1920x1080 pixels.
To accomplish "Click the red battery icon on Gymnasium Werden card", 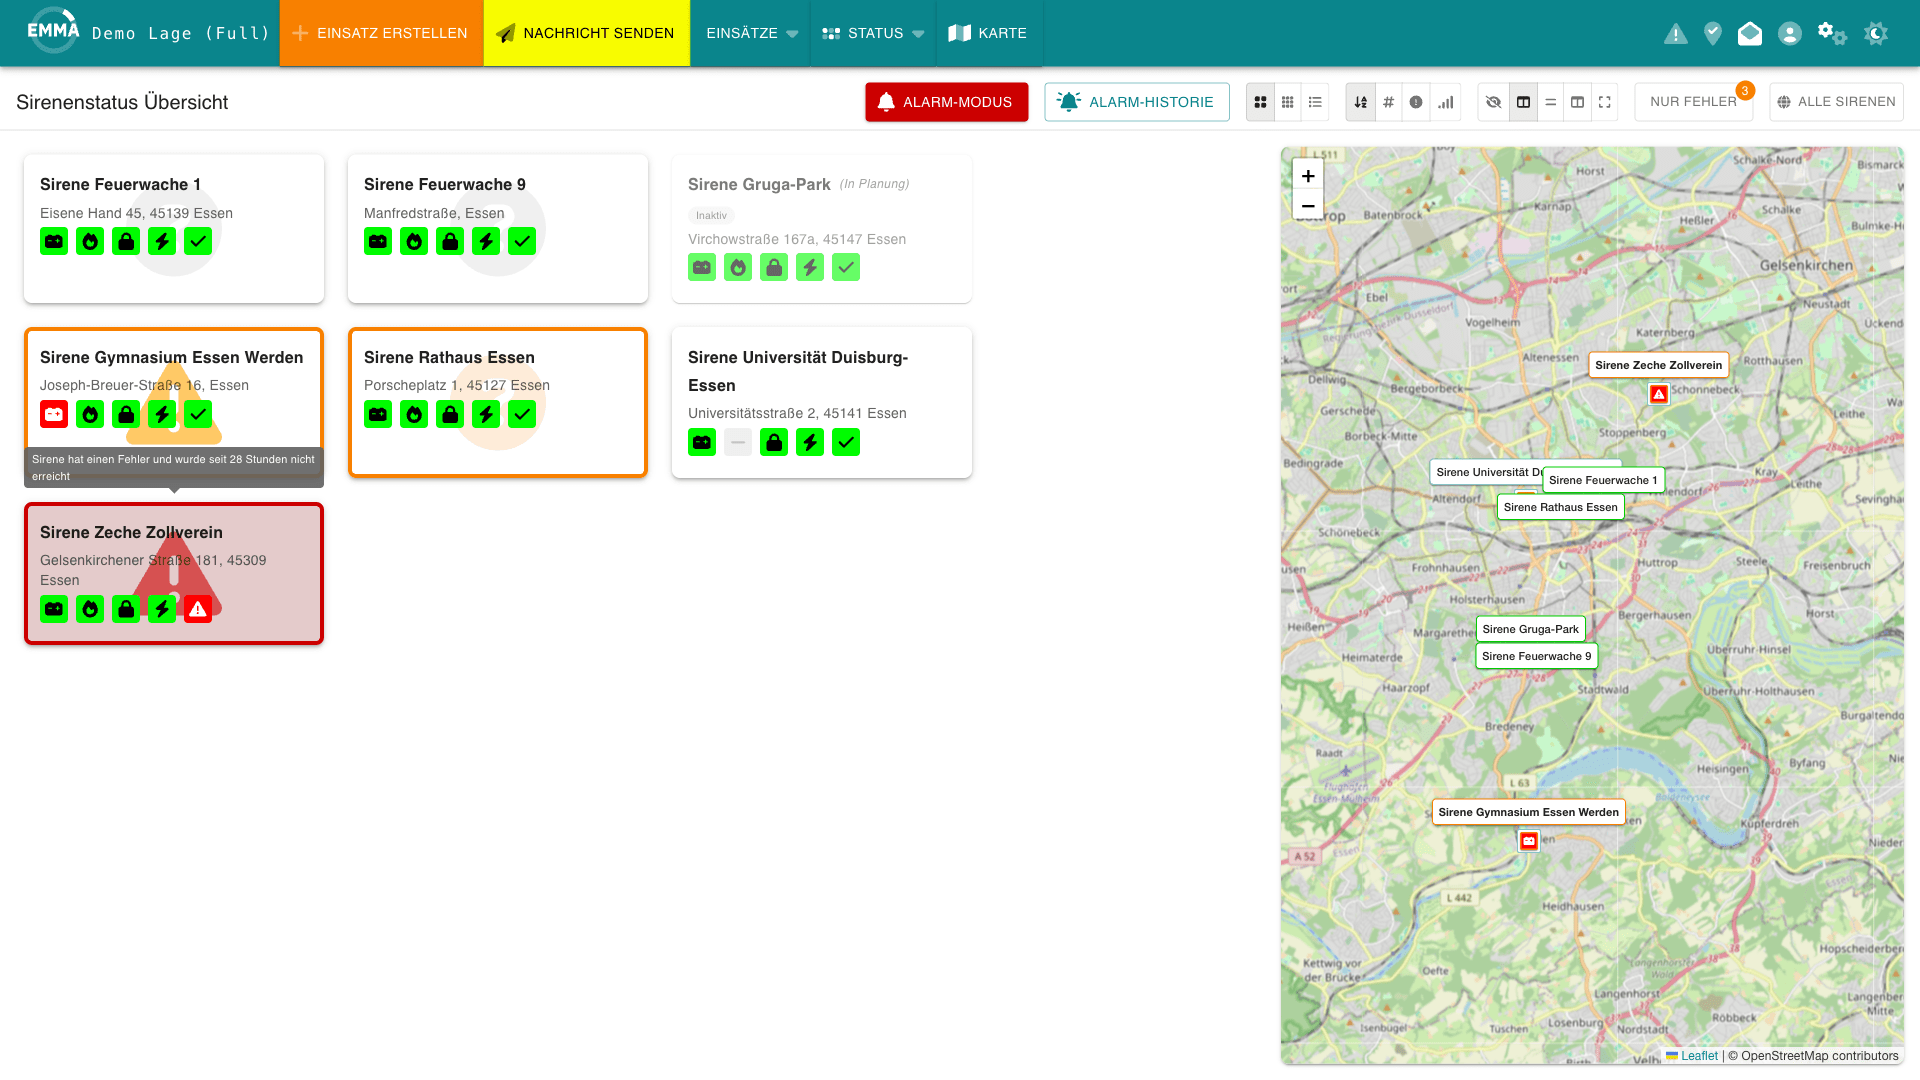I will pos(54,414).
